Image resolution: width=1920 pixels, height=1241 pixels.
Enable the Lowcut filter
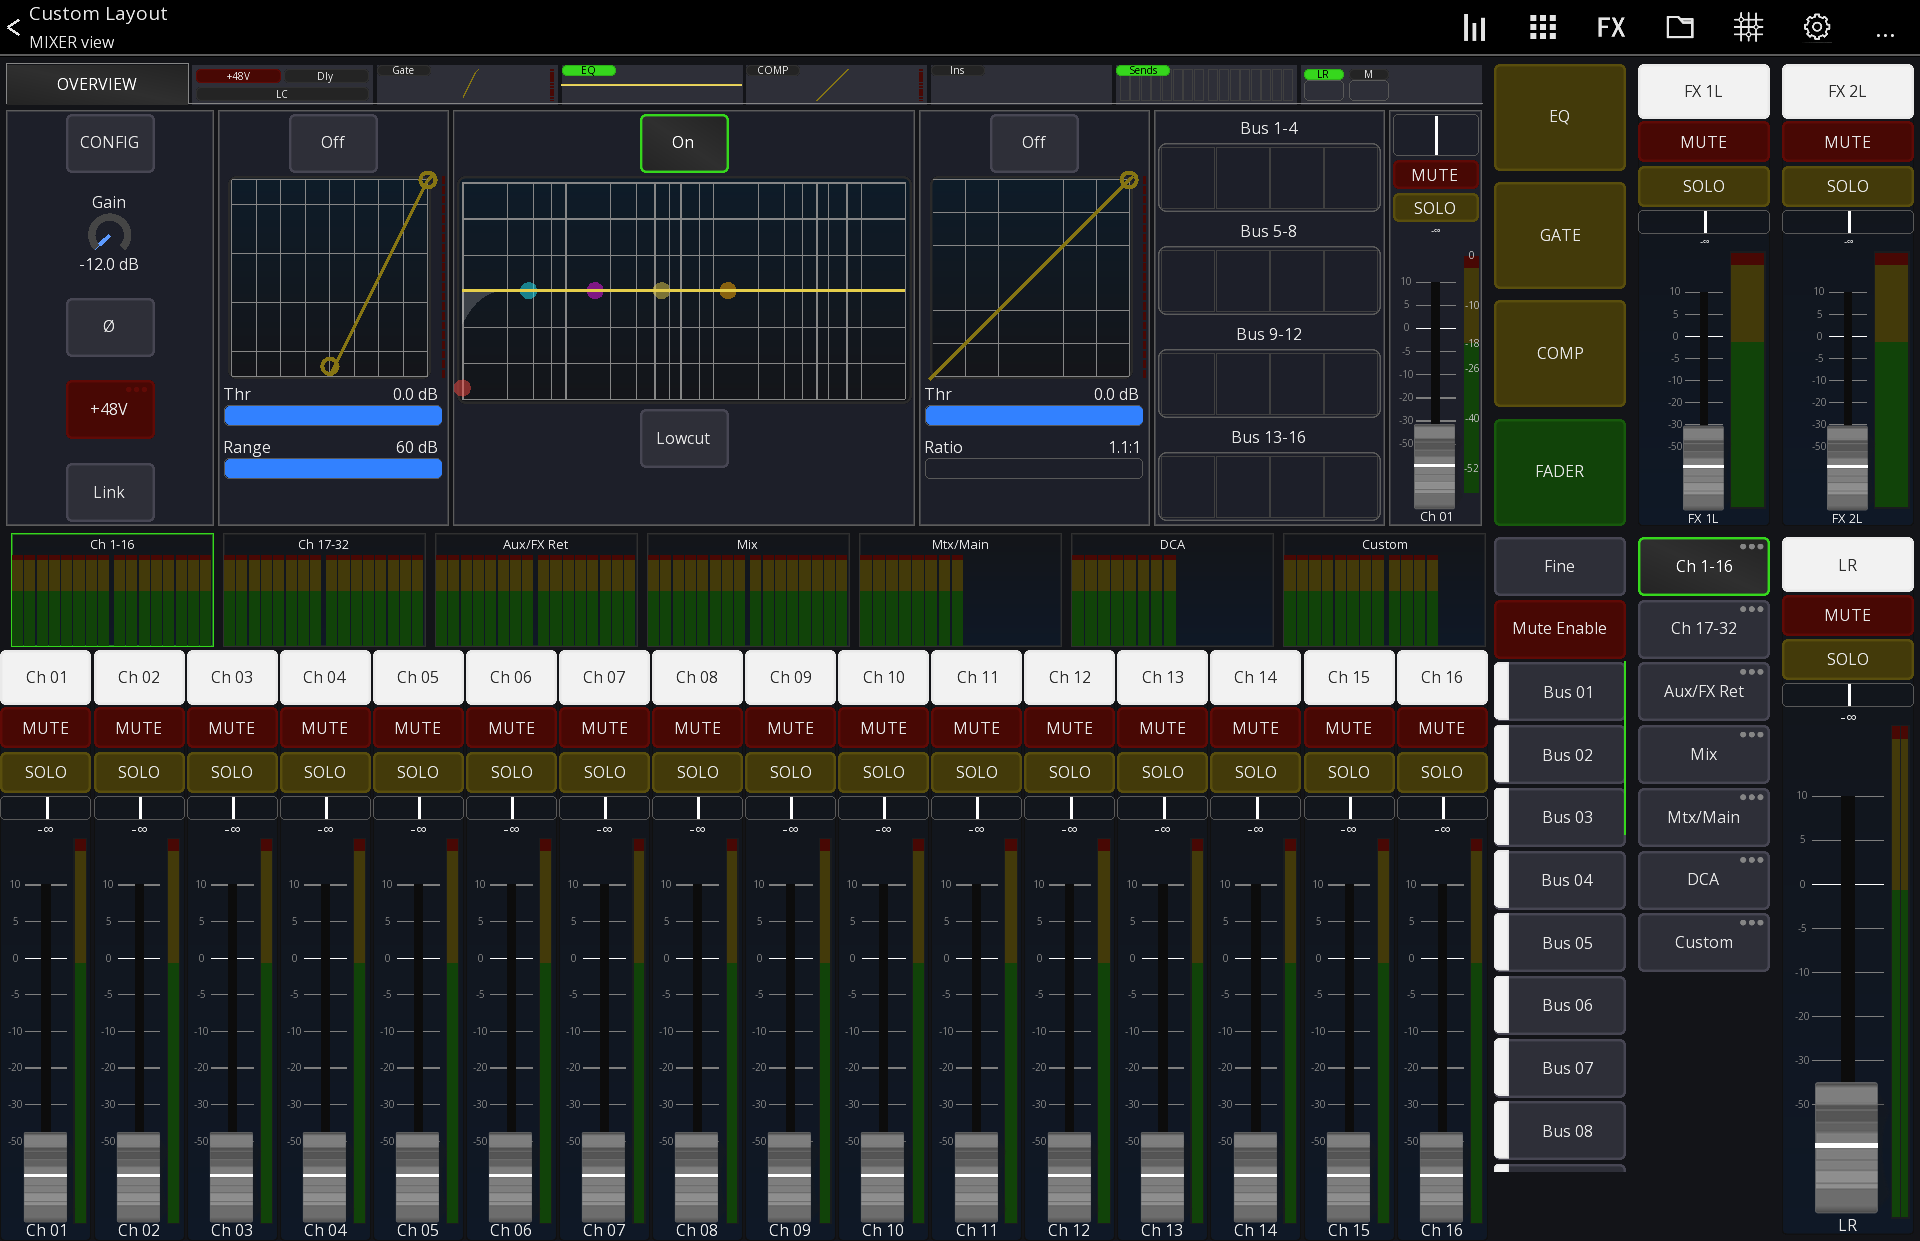684,438
